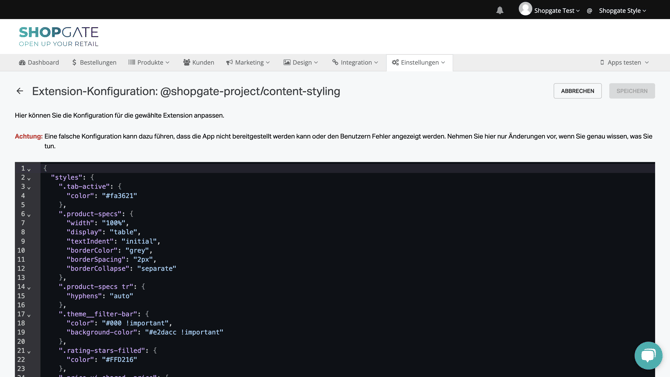Click the "initial" textIndent value
Screen dimensions: 670x377
pos(139,242)
